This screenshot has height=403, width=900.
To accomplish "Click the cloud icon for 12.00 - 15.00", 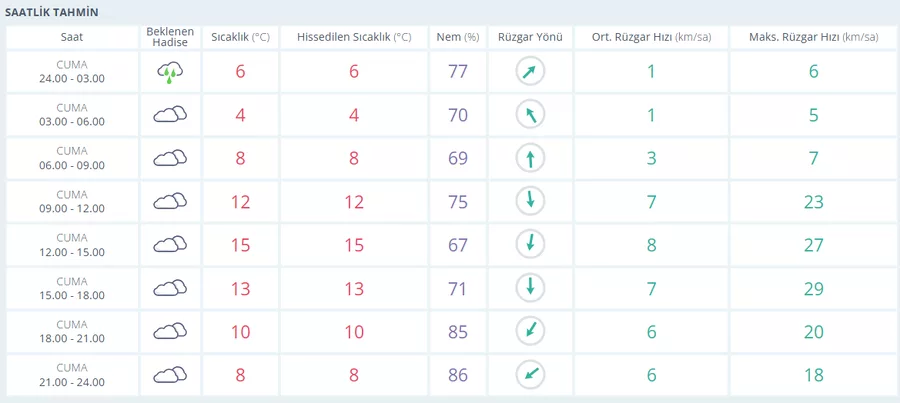I will [x=170, y=244].
